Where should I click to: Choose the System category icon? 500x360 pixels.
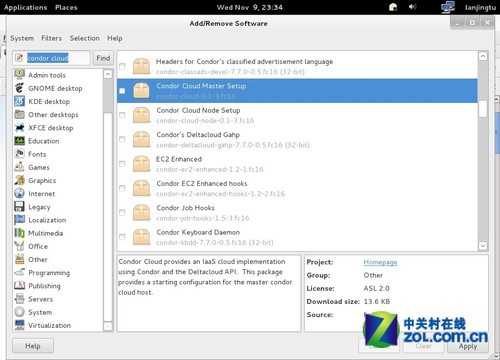pos(19,312)
